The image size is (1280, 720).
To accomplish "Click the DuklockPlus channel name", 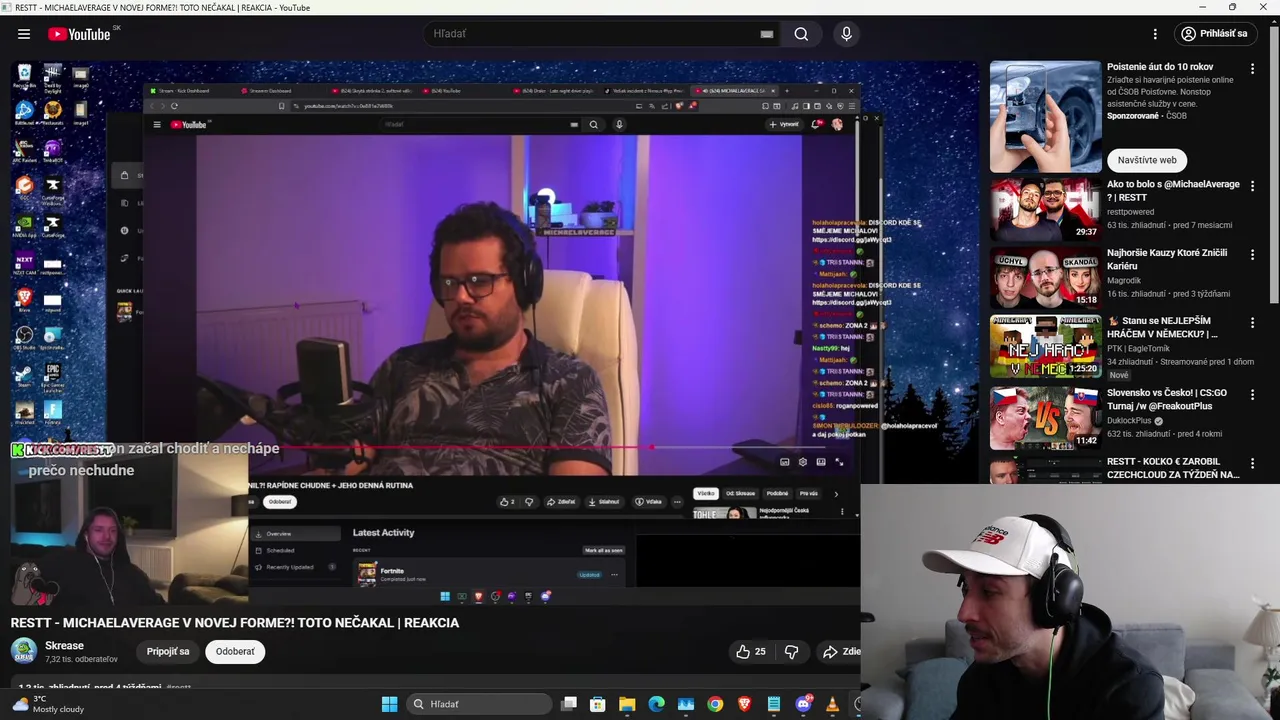I will (x=1129, y=421).
